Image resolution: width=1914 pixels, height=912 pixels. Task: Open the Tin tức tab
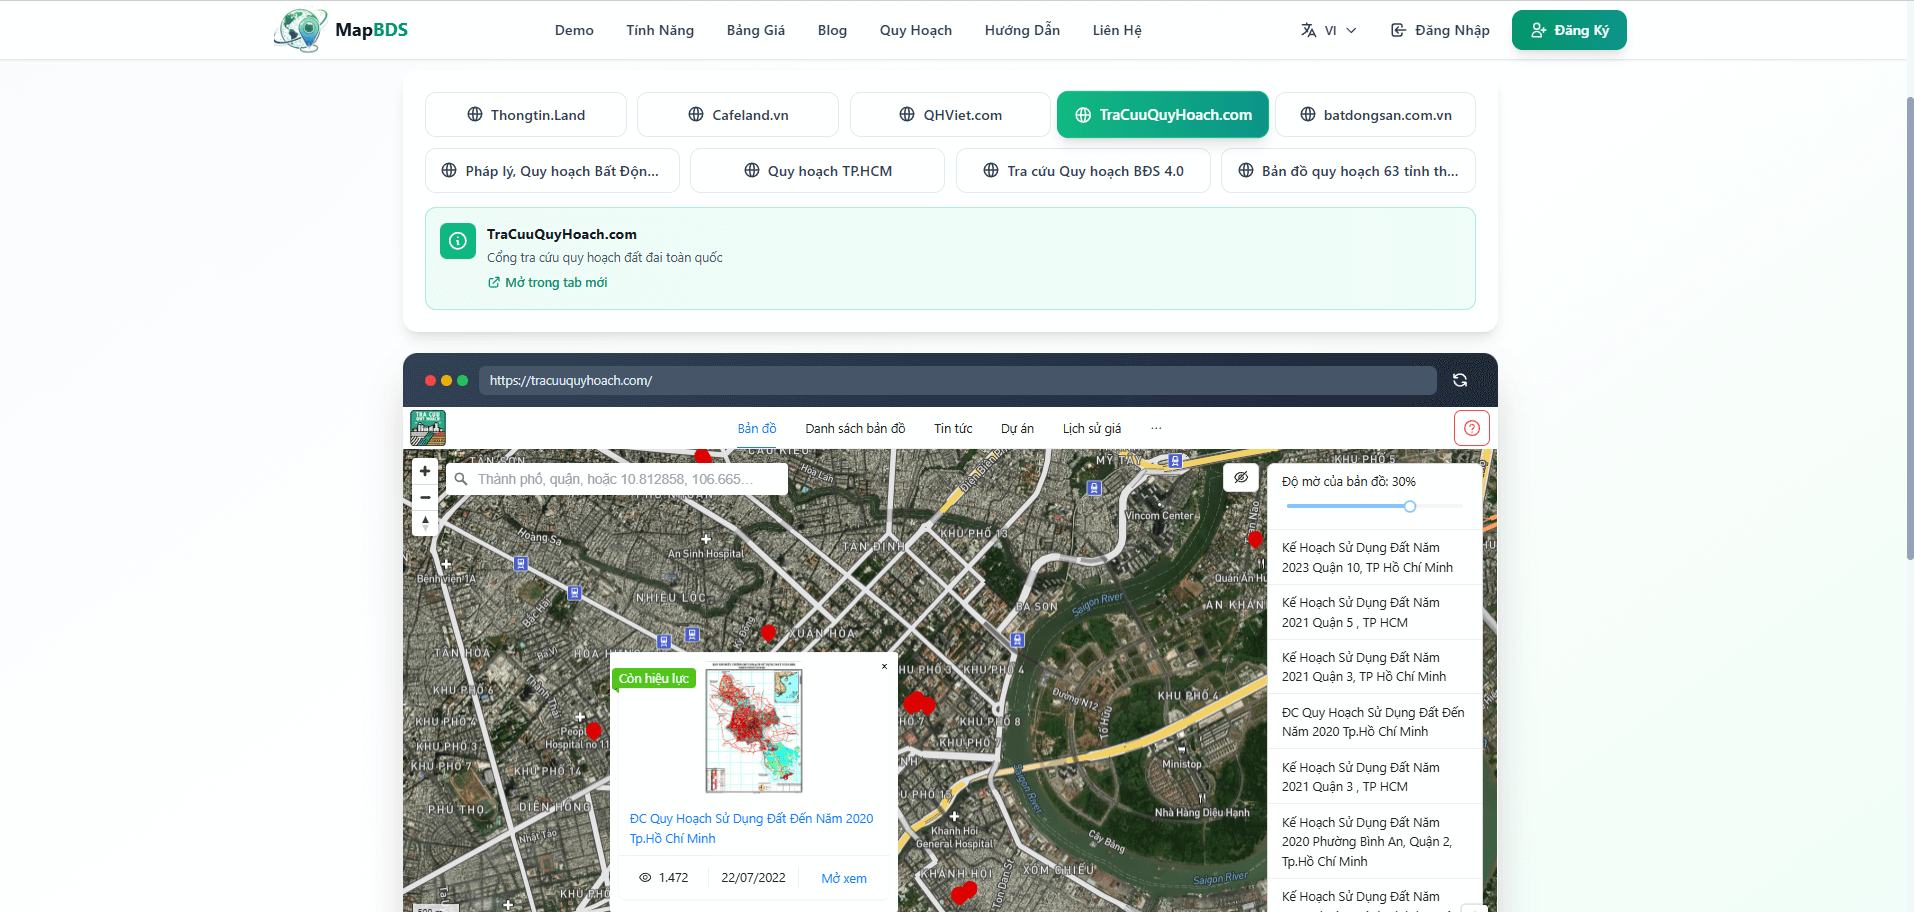tap(953, 428)
